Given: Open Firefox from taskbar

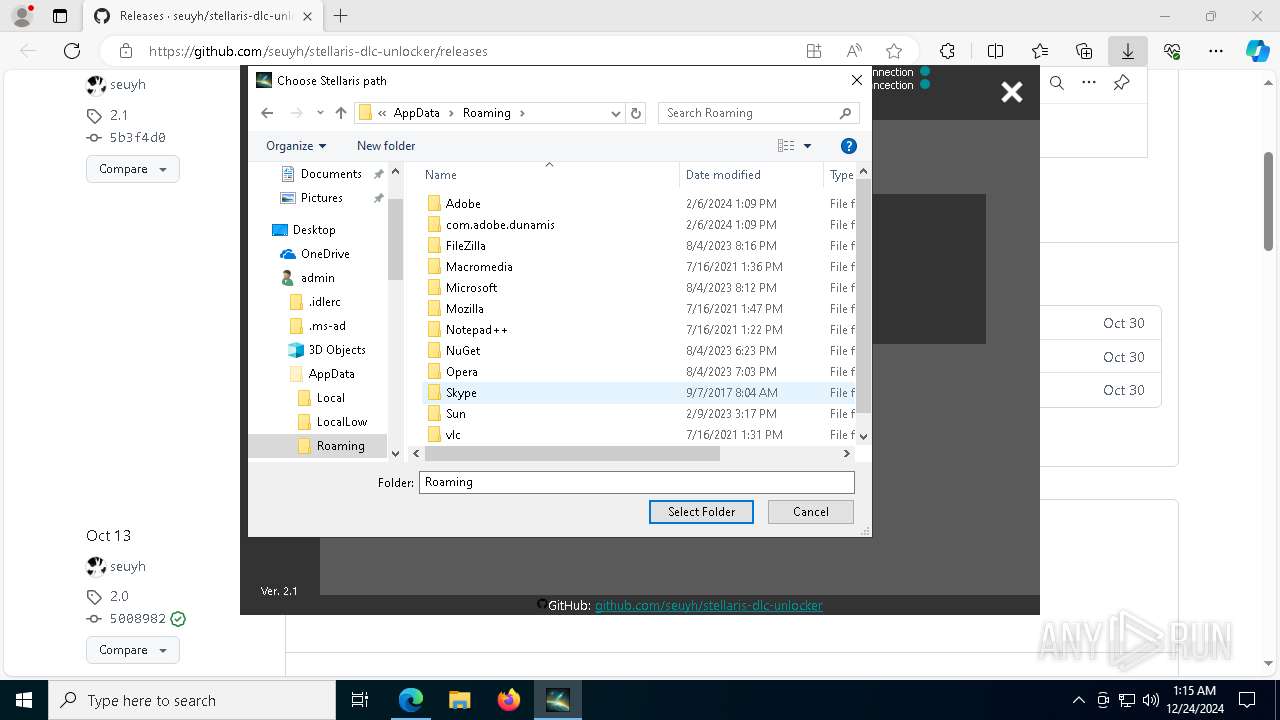Looking at the screenshot, I should pyautogui.click(x=509, y=700).
